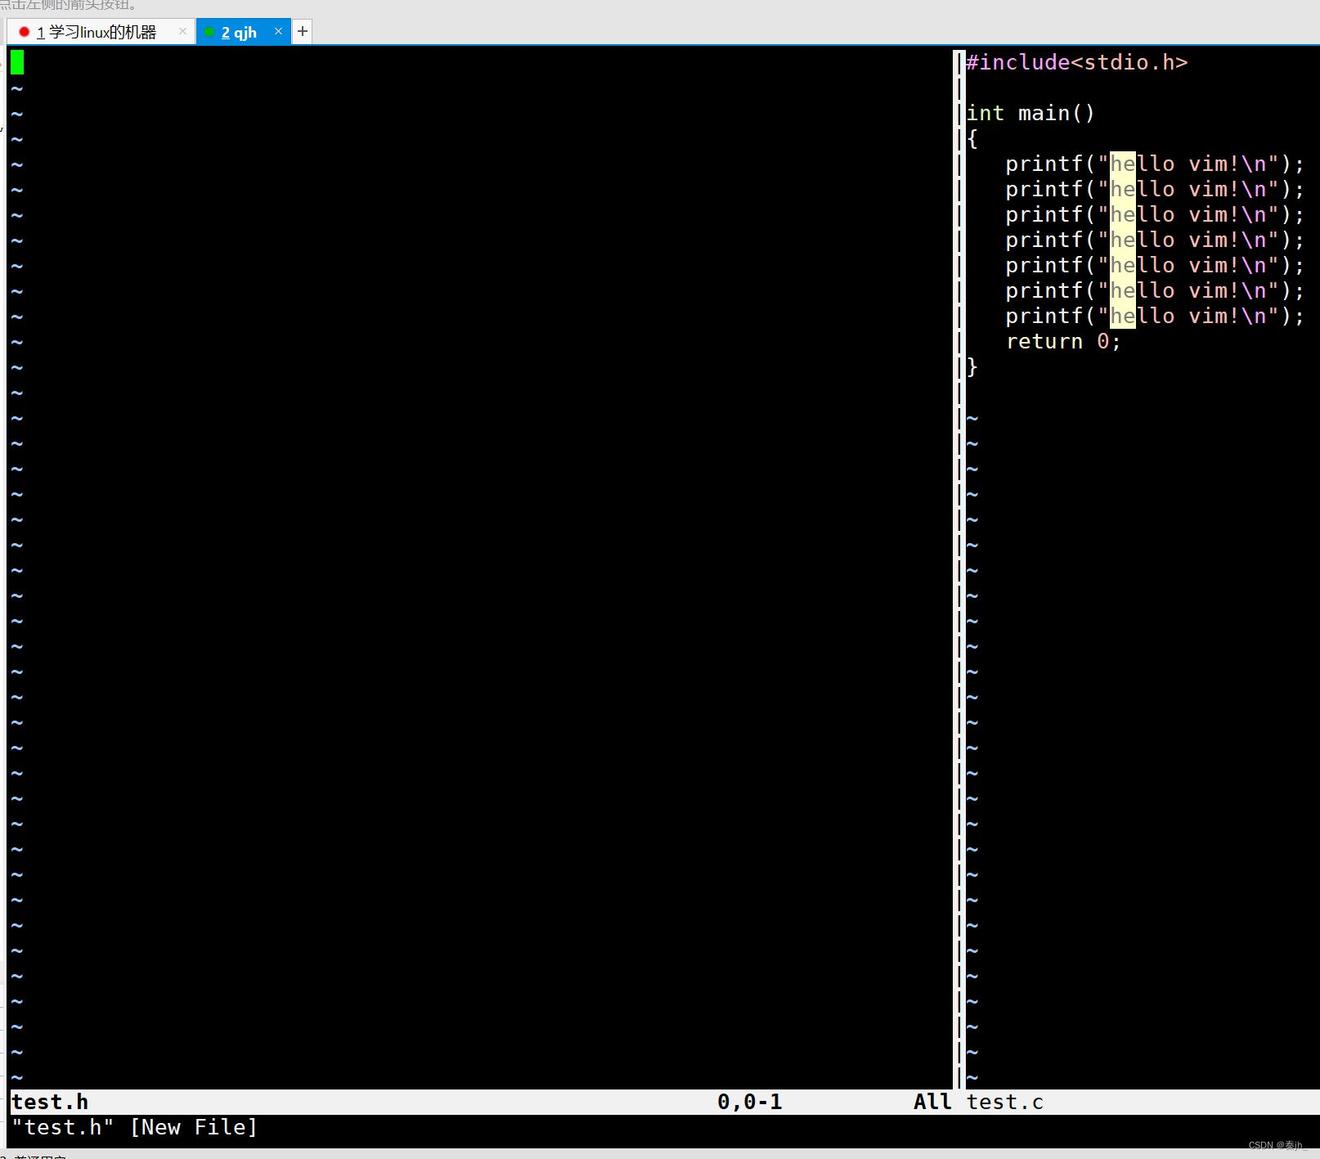Screen dimensions: 1320x1159
Task: Click the #include<stdio.h> line
Action: click(x=1076, y=63)
